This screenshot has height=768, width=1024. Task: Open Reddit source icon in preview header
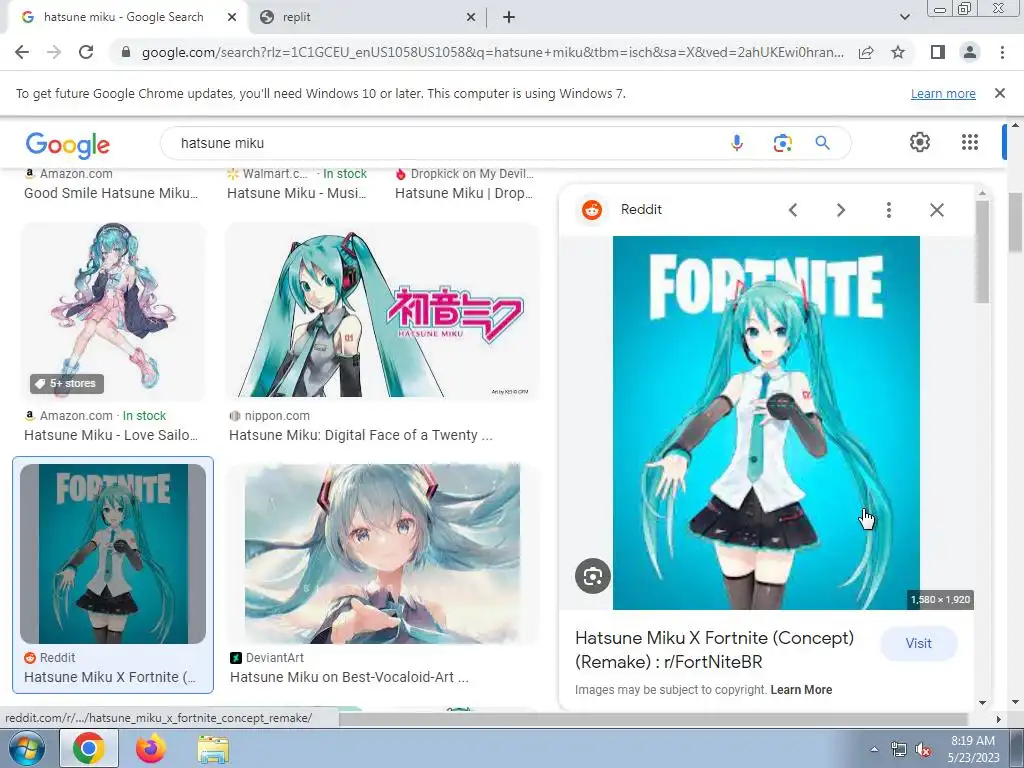tap(592, 210)
